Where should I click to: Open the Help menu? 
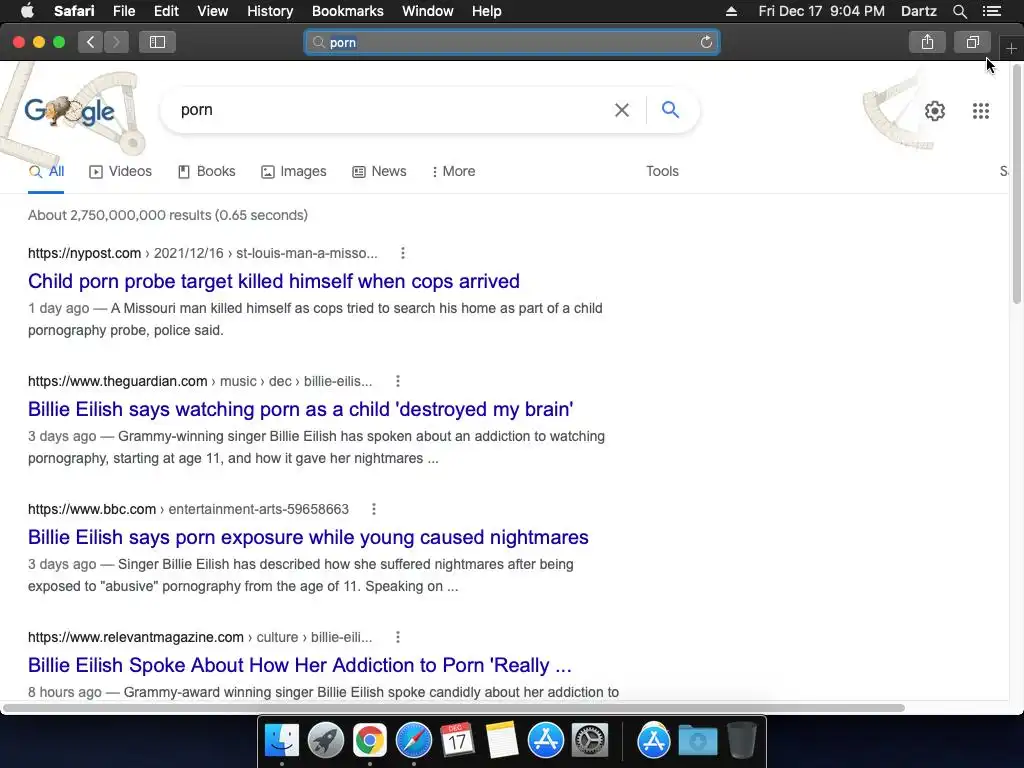[487, 11]
